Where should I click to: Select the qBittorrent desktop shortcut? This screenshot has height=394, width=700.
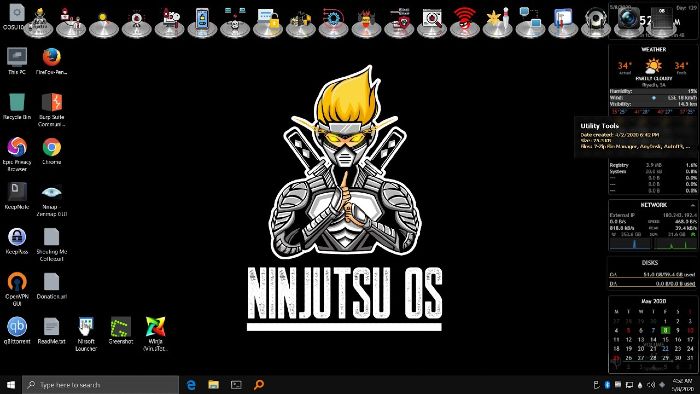tap(17, 331)
